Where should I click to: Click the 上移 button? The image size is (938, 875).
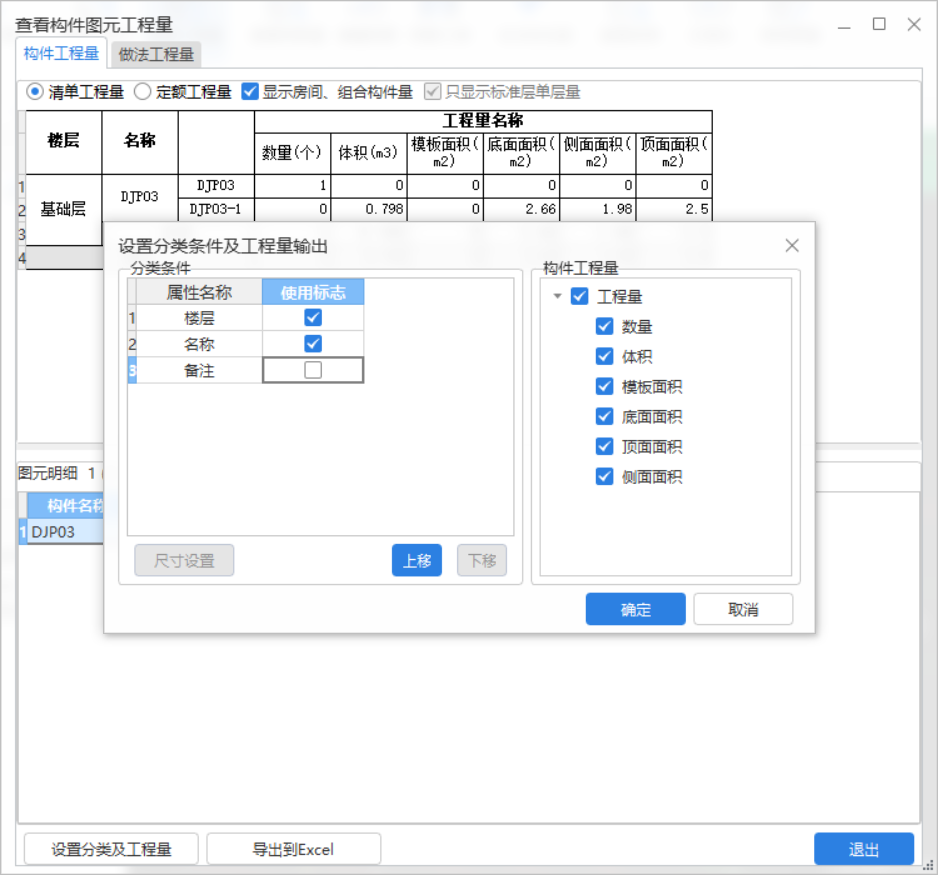[417, 560]
